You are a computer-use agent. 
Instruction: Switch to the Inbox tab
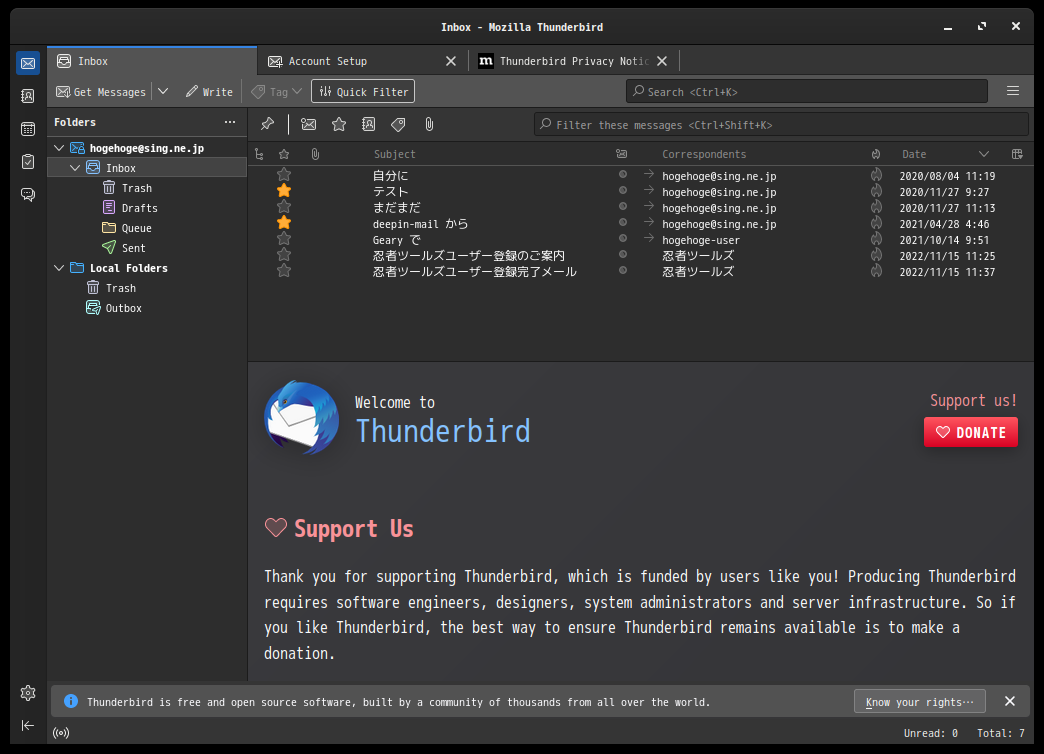click(x=152, y=61)
